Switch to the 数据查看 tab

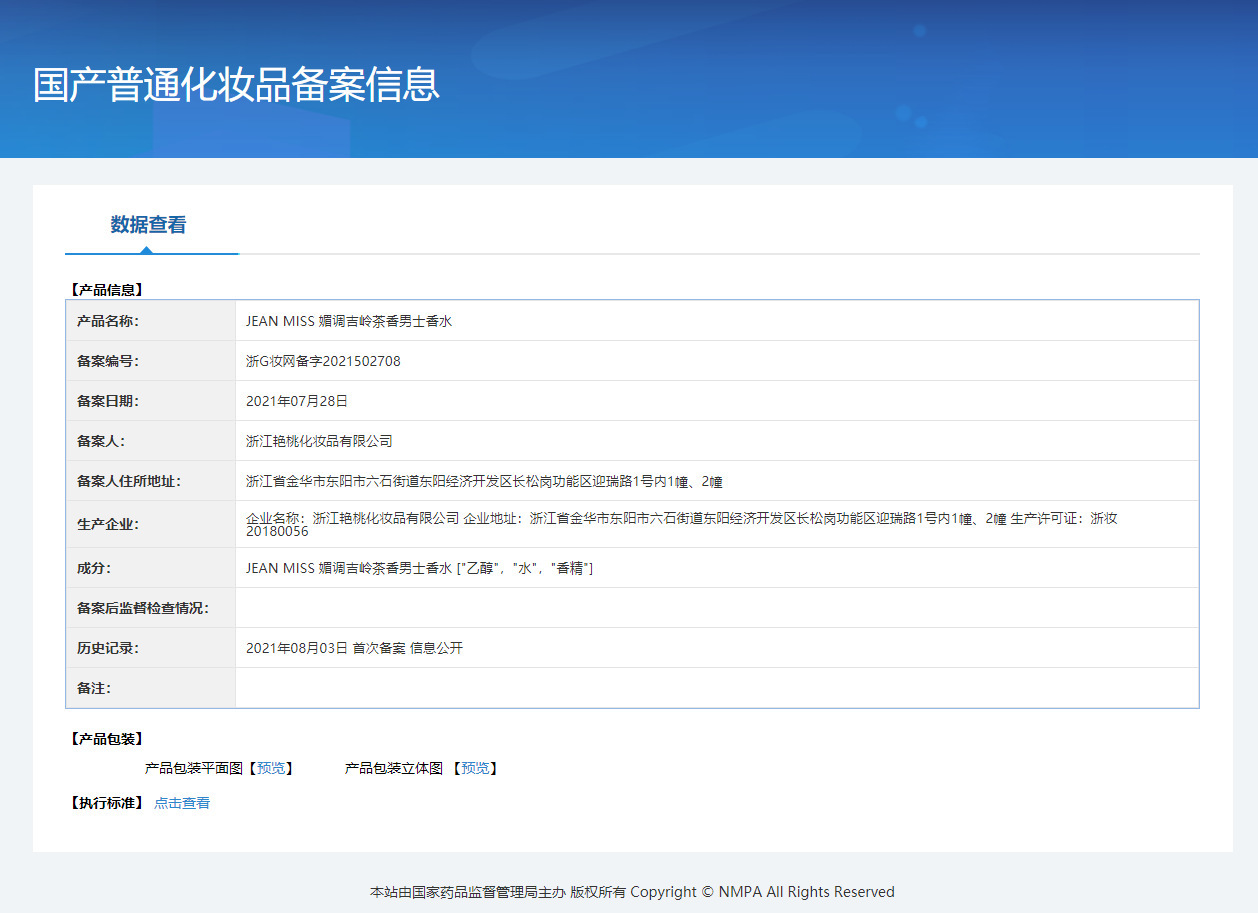click(x=151, y=224)
